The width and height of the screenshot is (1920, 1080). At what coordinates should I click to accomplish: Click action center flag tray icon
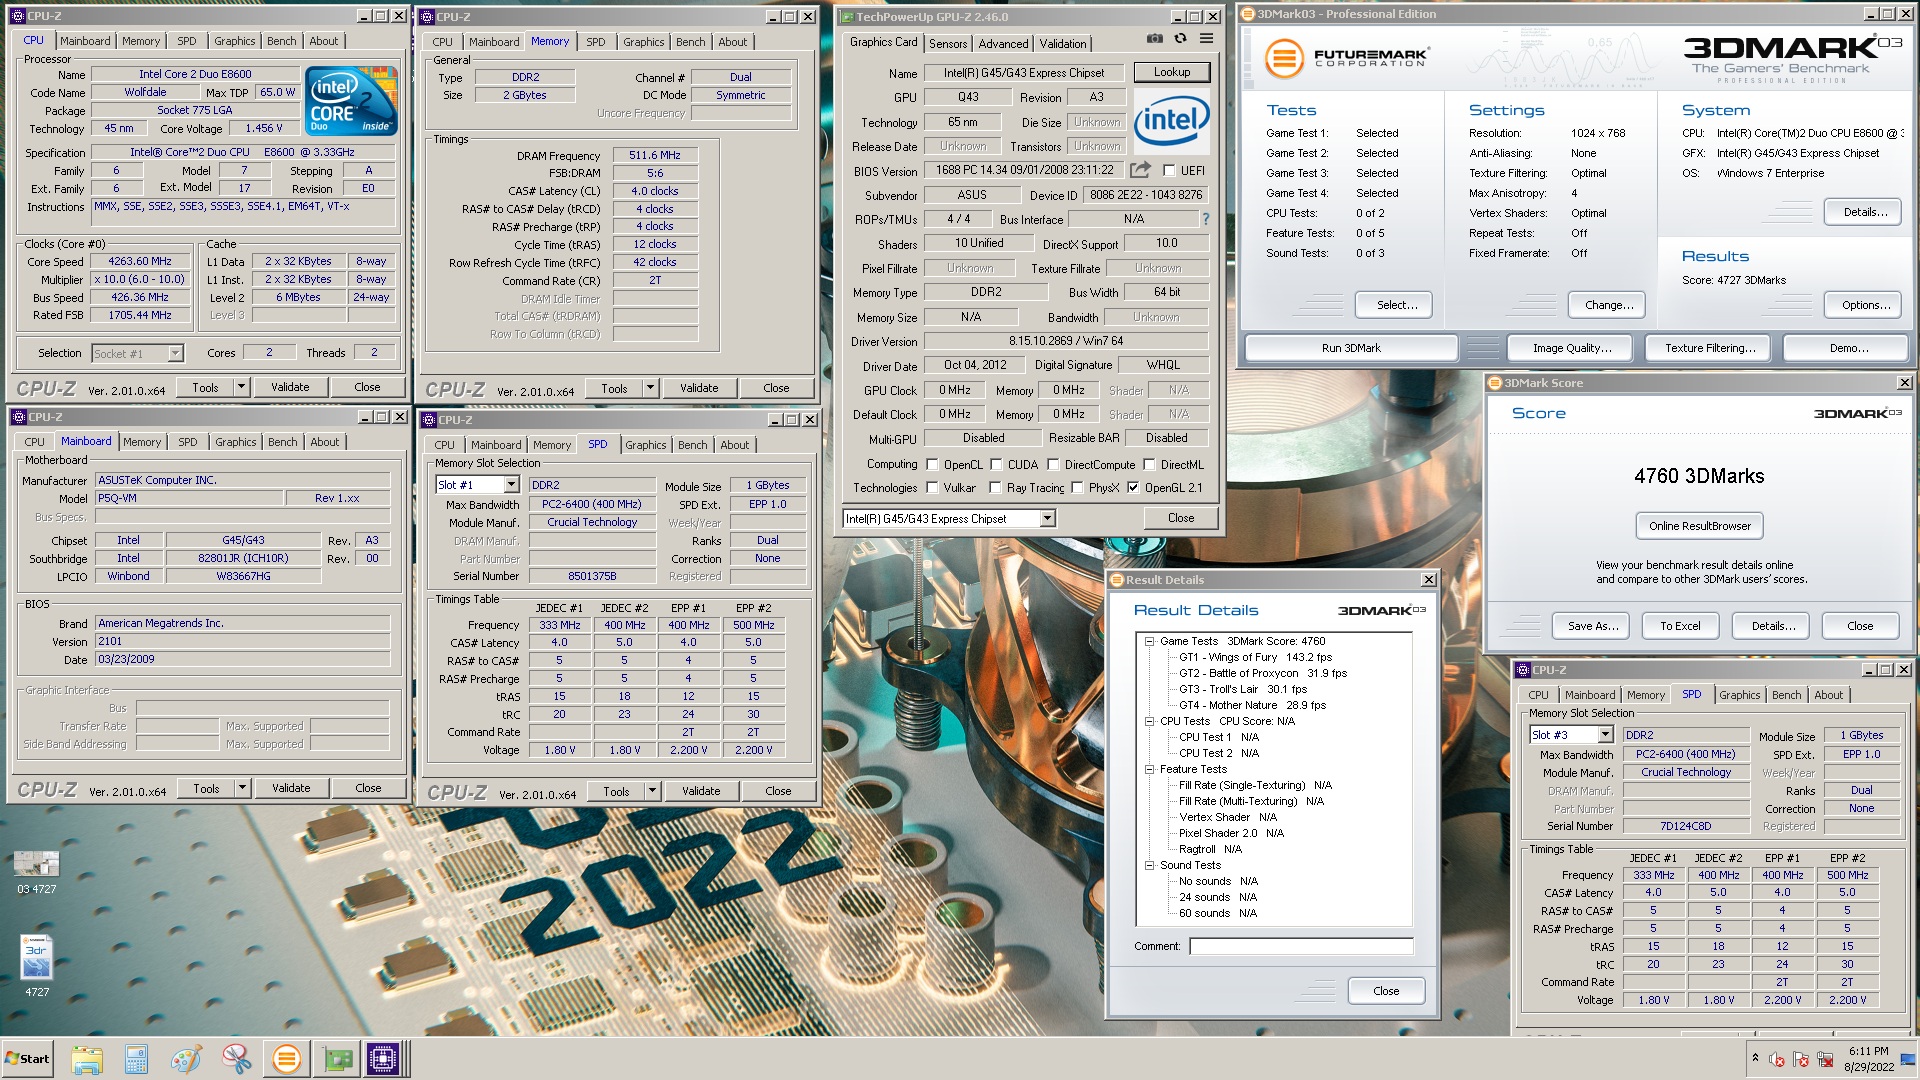coord(1801,1059)
